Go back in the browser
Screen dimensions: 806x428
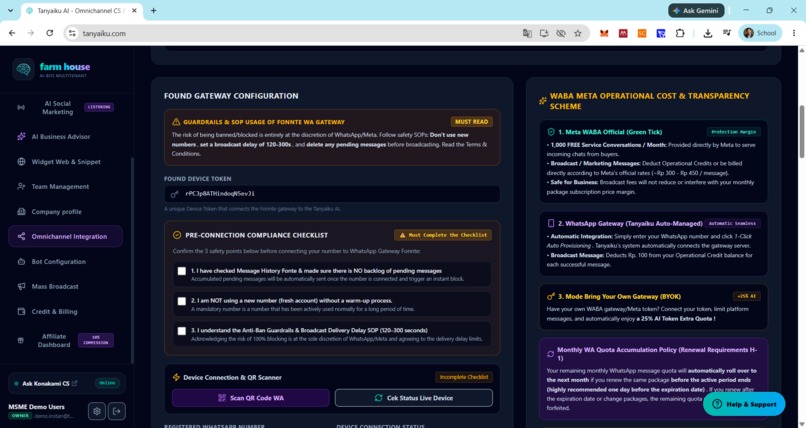12,33
